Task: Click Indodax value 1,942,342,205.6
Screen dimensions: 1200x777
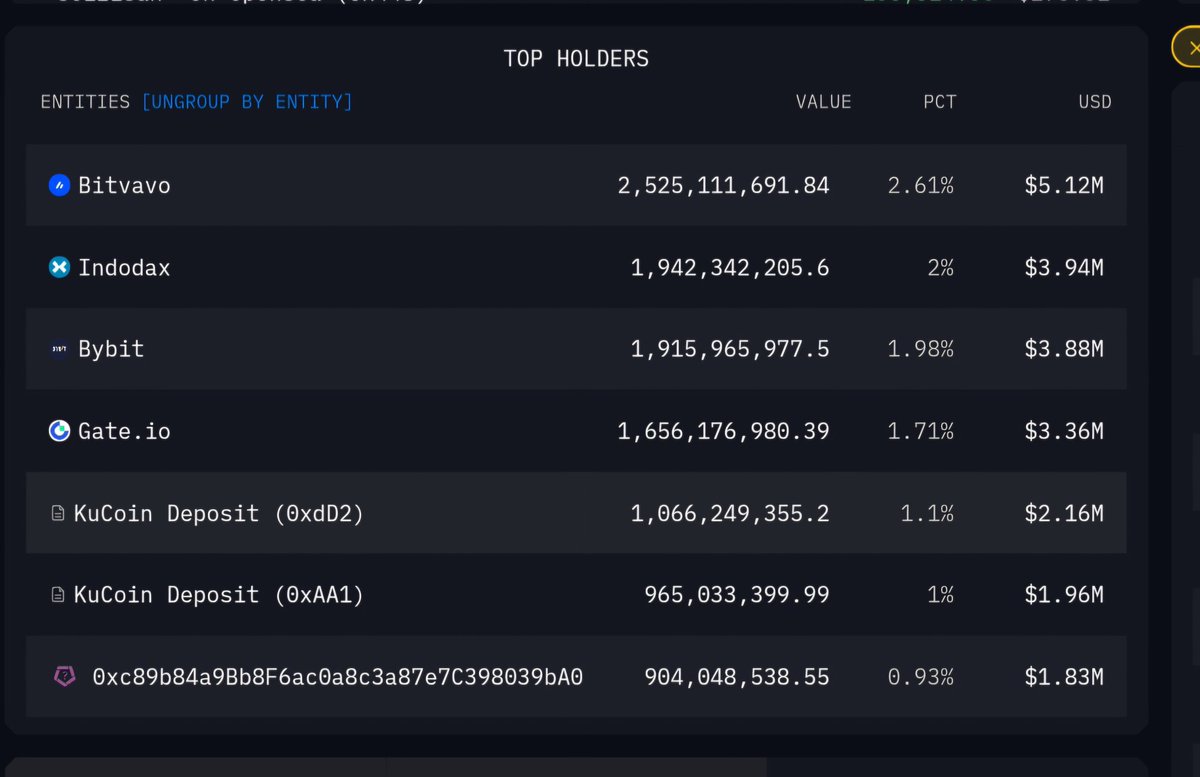Action: (730, 268)
